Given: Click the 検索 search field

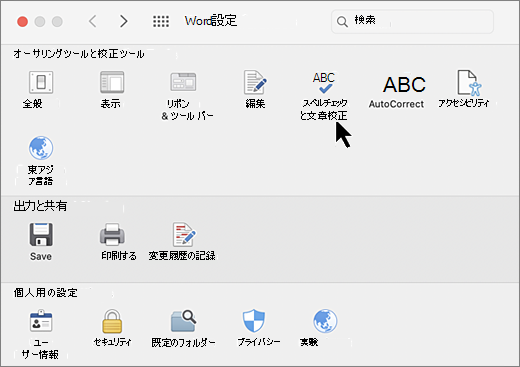Looking at the screenshot, I should pos(412,22).
